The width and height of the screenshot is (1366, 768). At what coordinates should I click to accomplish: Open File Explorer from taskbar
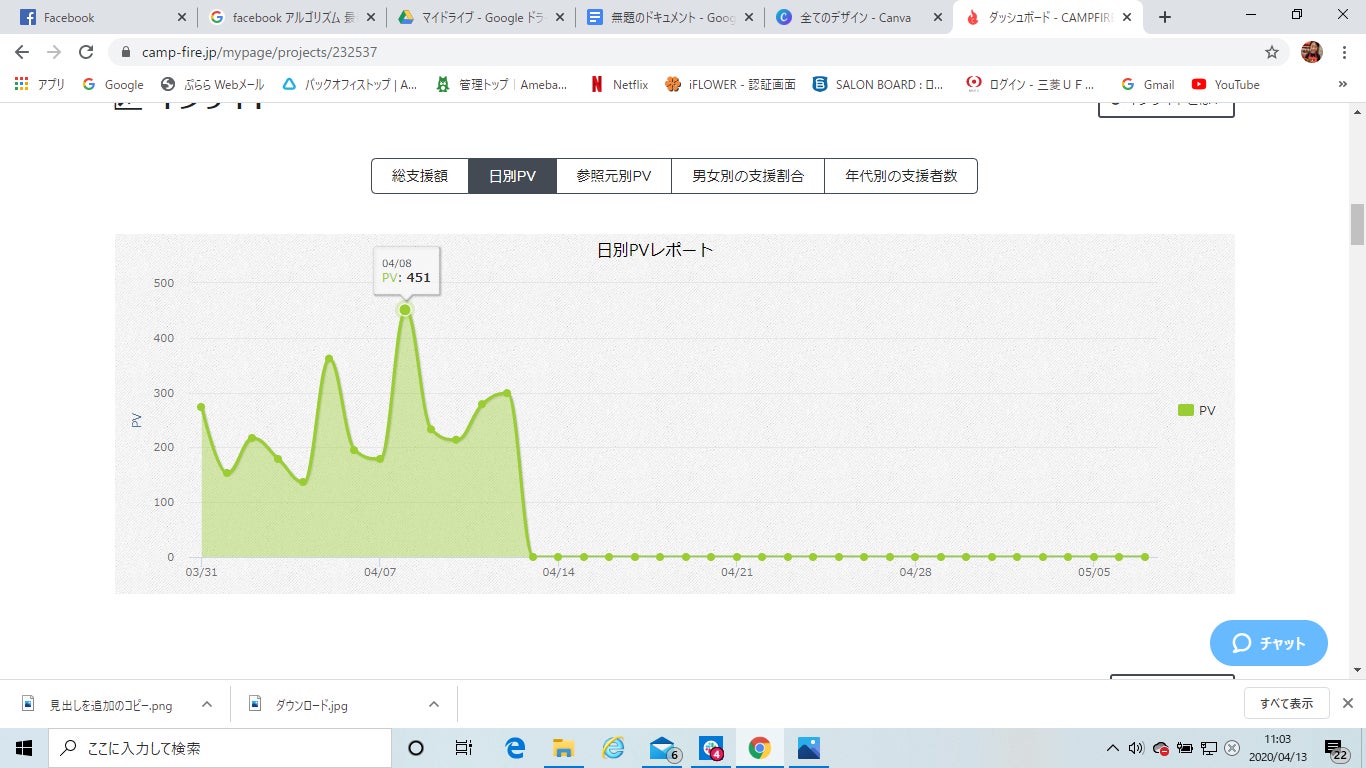[564, 748]
